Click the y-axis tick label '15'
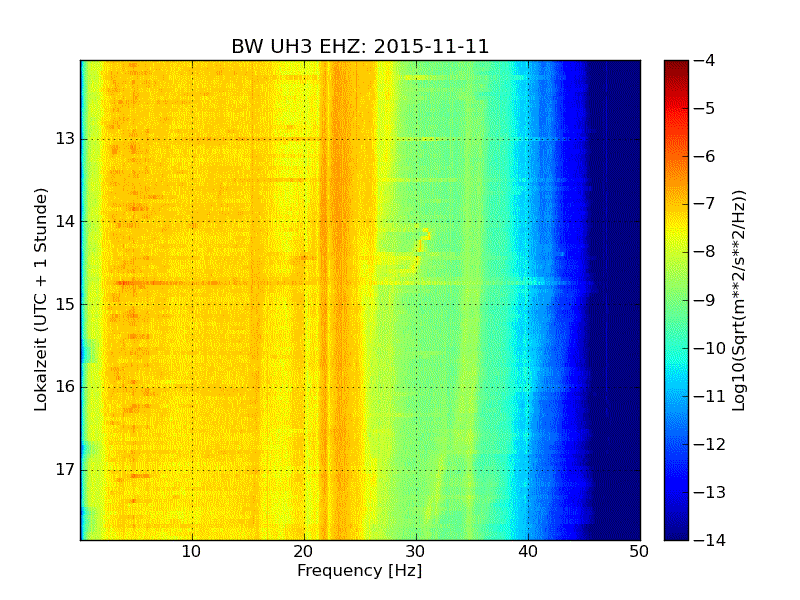800x600 pixels. click(x=65, y=304)
